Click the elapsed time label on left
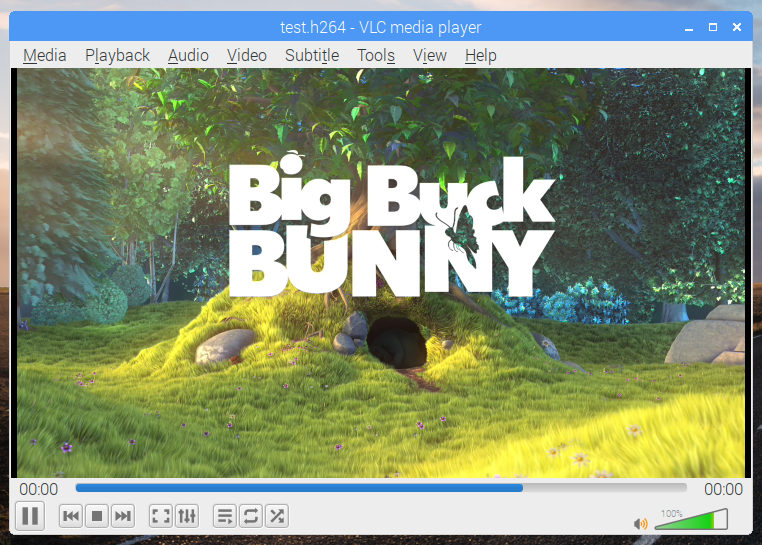 (x=38, y=489)
